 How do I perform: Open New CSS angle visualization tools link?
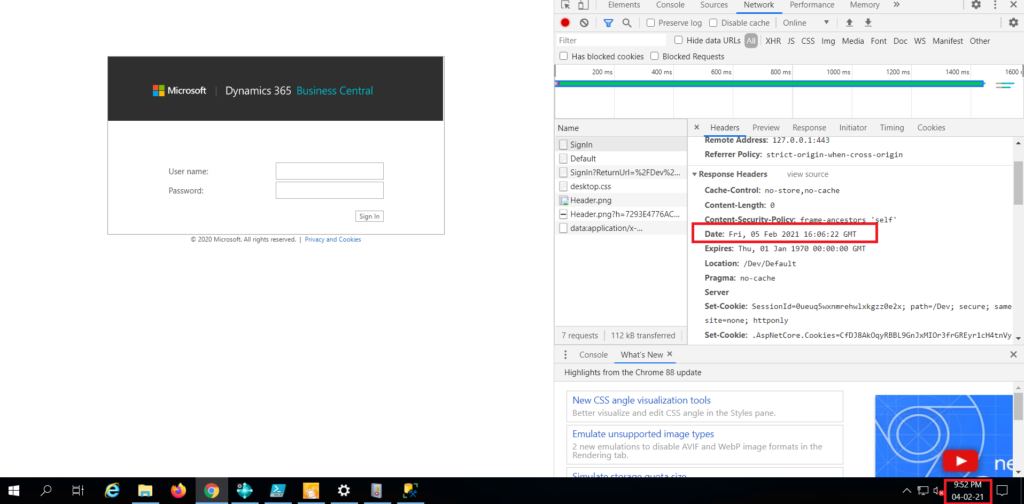click(x=641, y=400)
